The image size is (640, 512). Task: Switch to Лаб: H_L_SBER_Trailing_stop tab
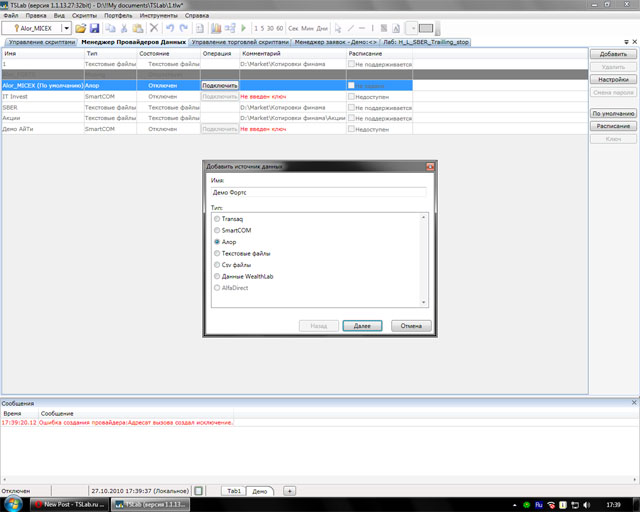(425, 42)
